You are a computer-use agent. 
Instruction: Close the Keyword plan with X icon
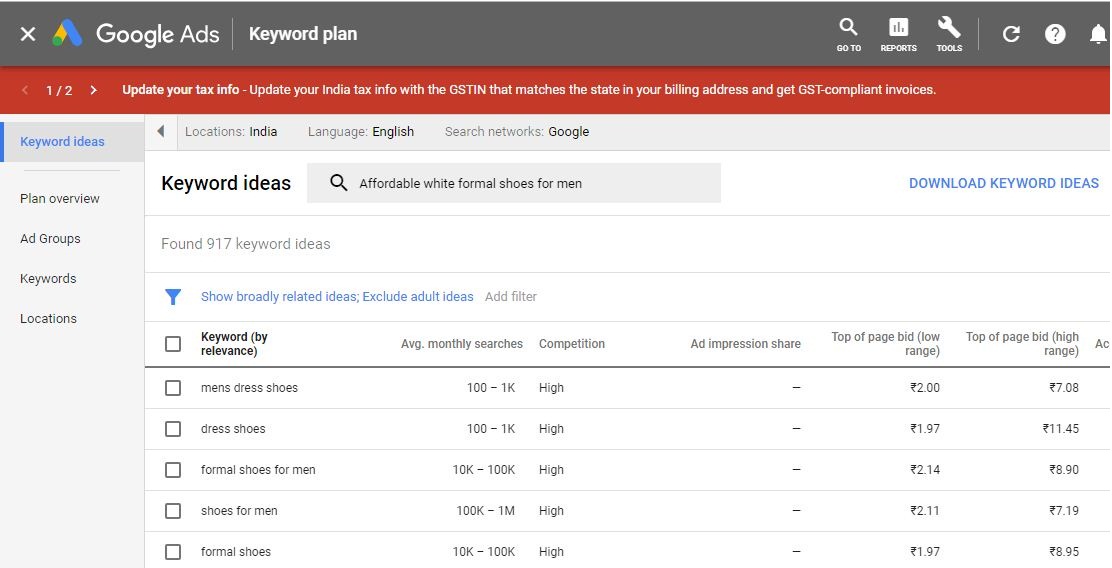(x=28, y=34)
